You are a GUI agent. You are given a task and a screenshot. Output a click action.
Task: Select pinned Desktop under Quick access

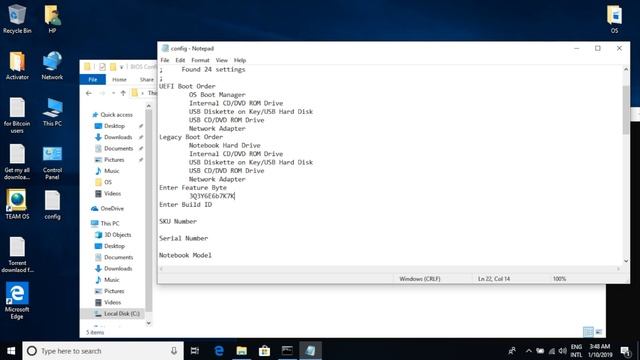click(114, 126)
